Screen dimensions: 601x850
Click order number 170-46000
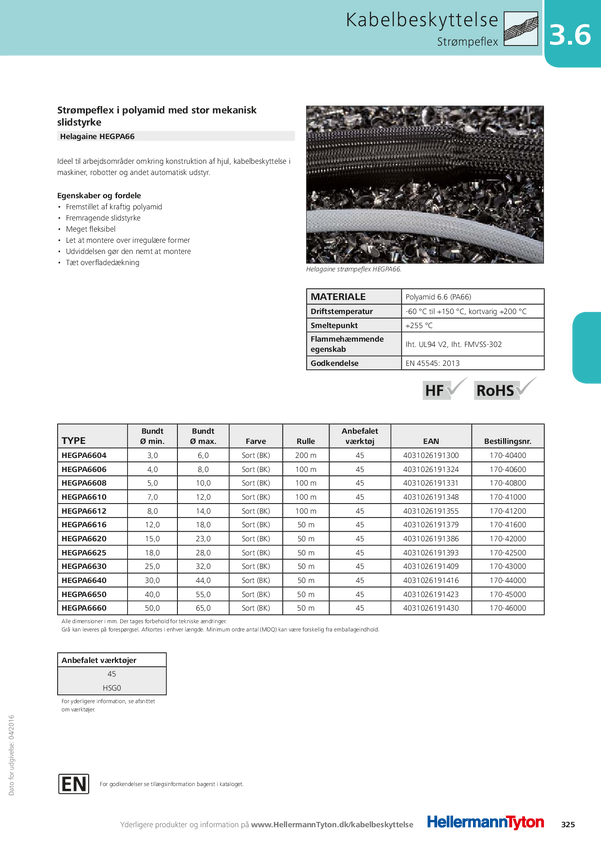coord(508,608)
